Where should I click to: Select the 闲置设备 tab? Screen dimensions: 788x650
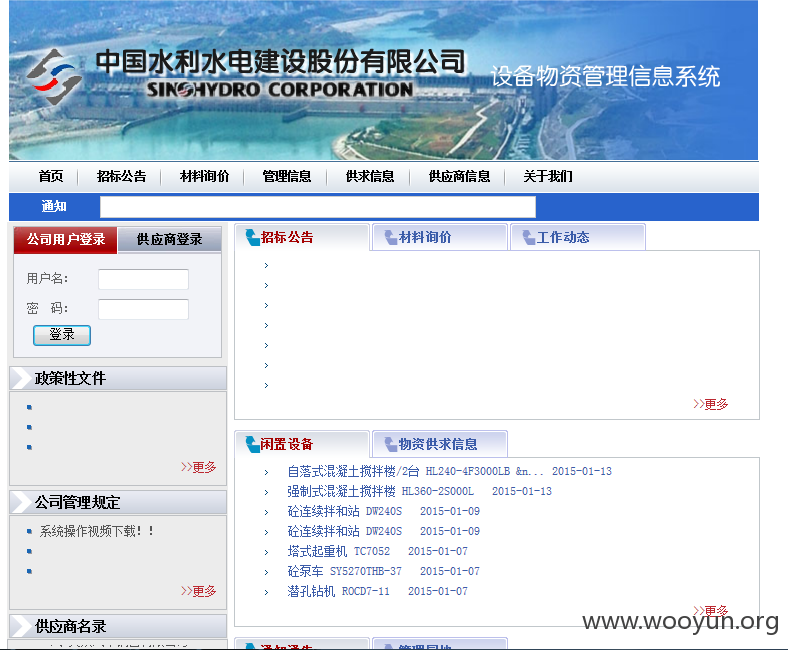pos(302,444)
